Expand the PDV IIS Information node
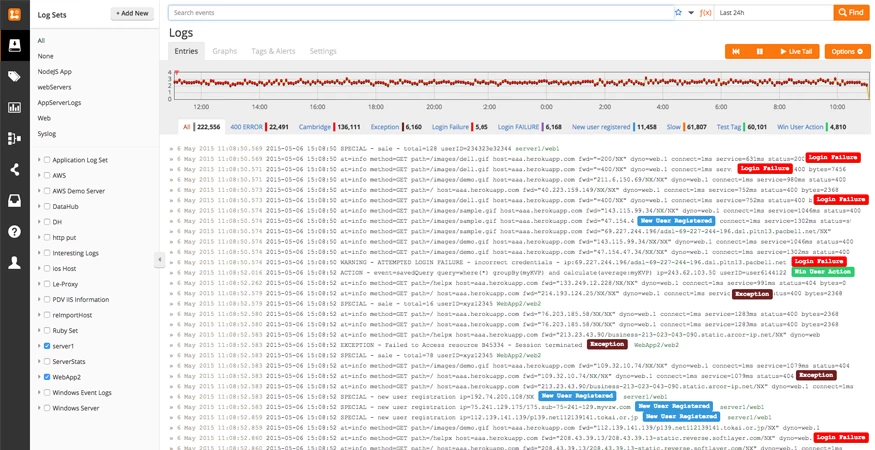This screenshot has width=875, height=450. tap(39, 299)
